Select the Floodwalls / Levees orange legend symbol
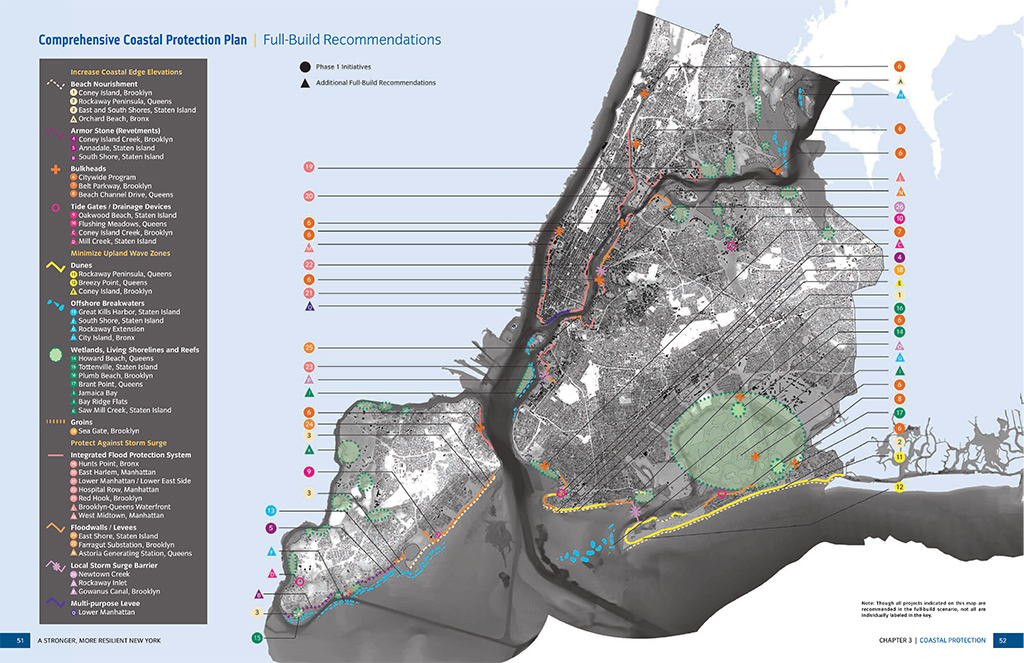Screen dimensions: 1024x663 [55, 527]
